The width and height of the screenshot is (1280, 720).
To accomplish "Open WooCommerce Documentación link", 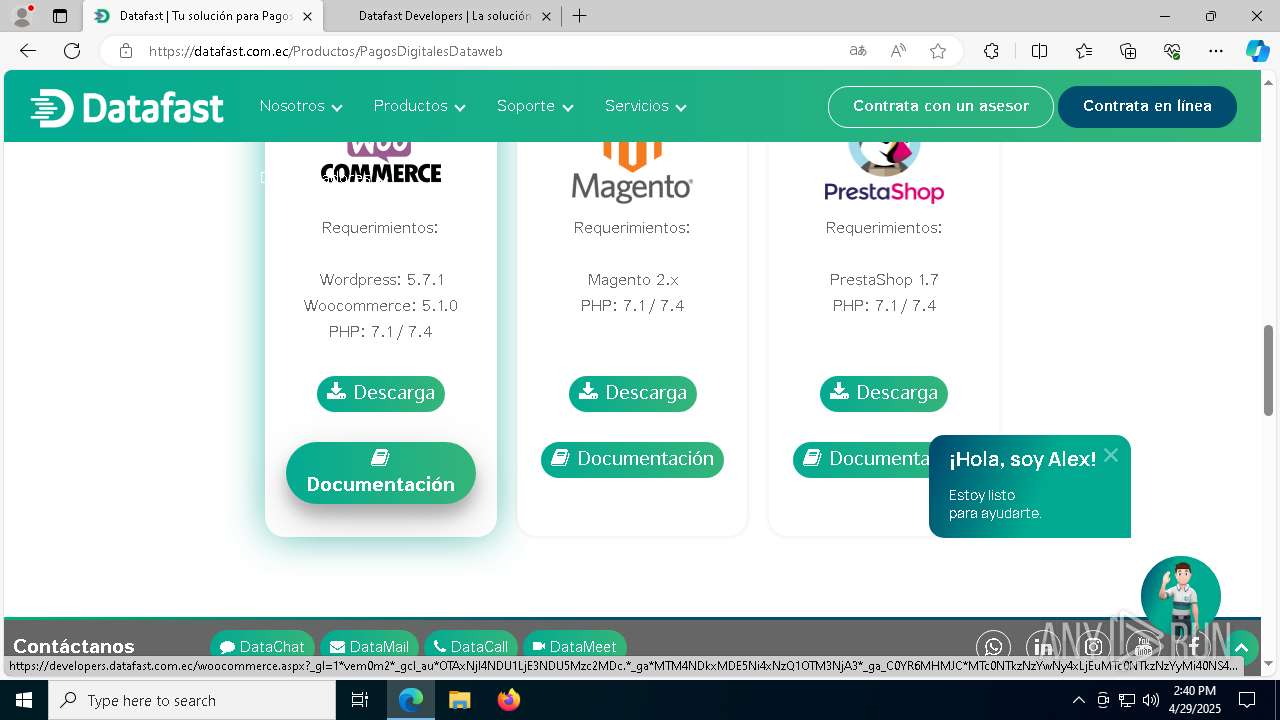I will 381,473.
